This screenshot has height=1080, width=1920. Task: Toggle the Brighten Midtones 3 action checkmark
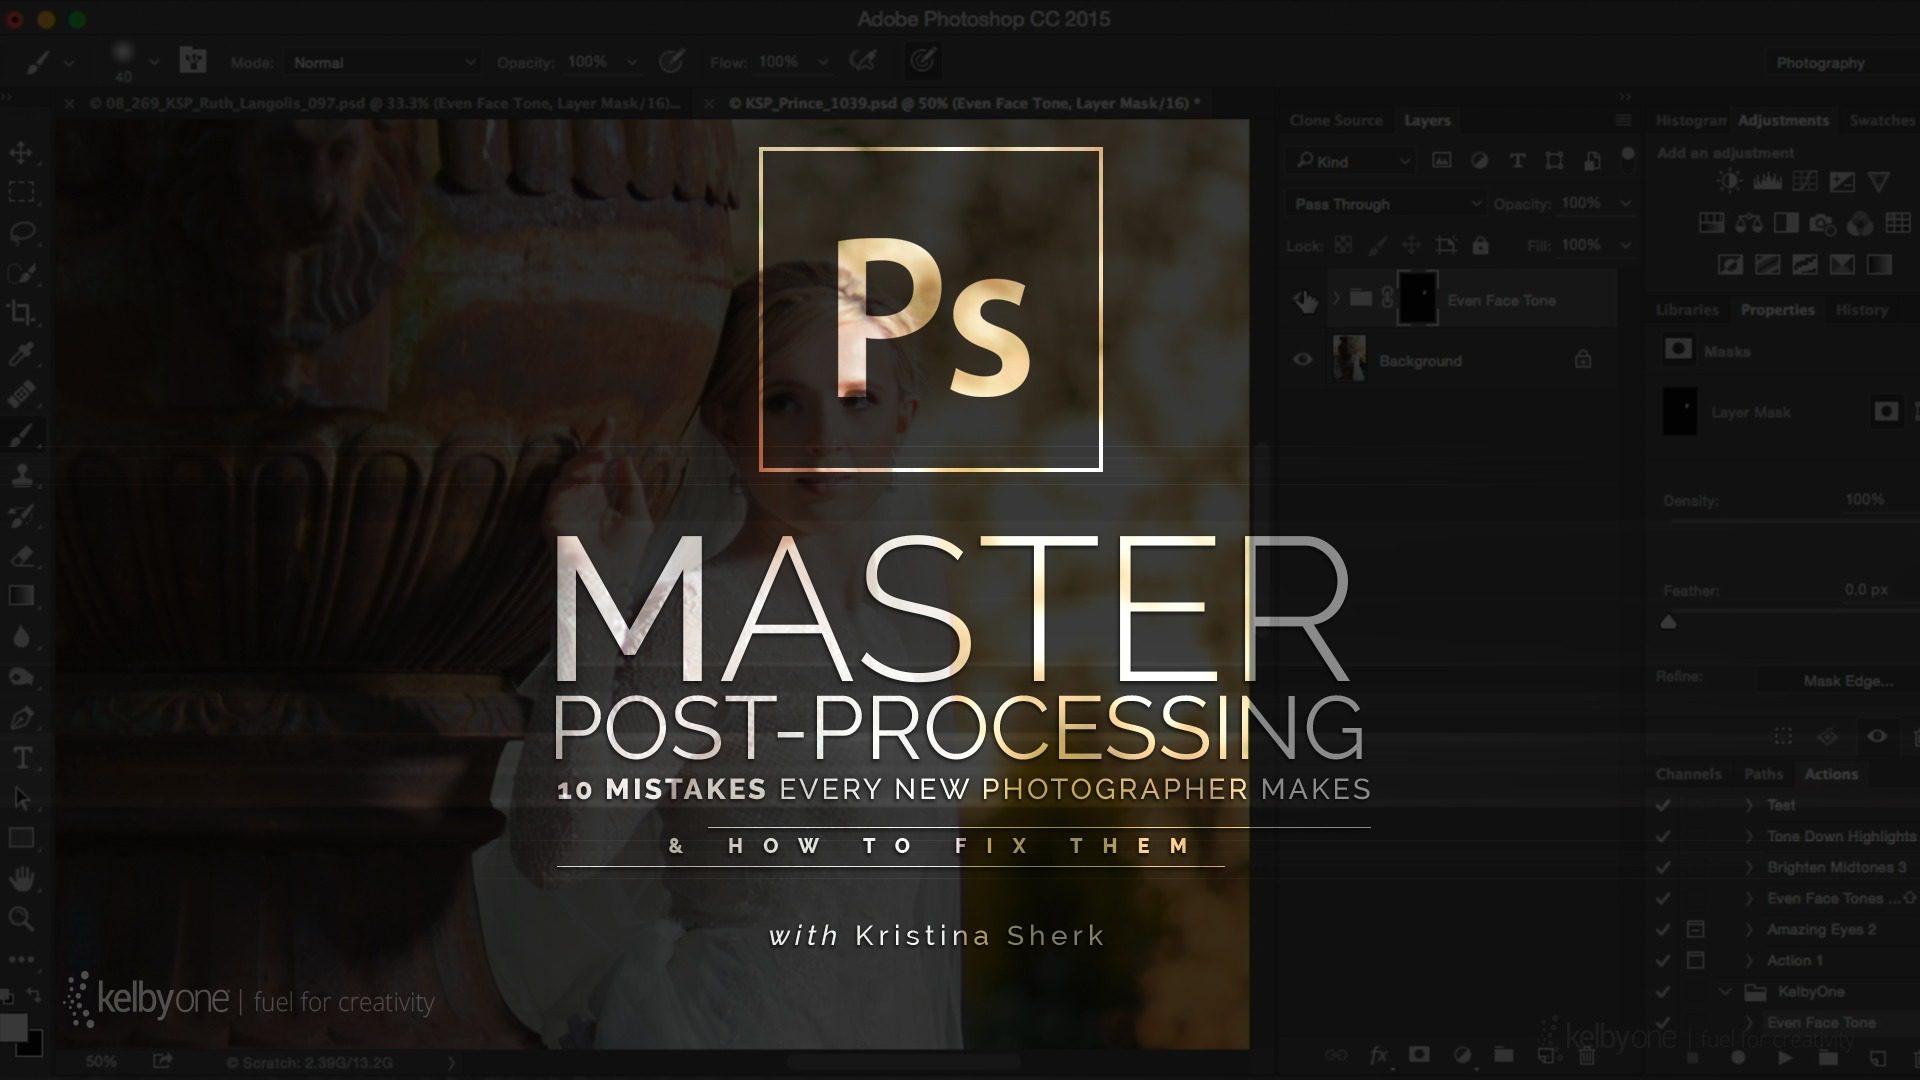(1663, 867)
